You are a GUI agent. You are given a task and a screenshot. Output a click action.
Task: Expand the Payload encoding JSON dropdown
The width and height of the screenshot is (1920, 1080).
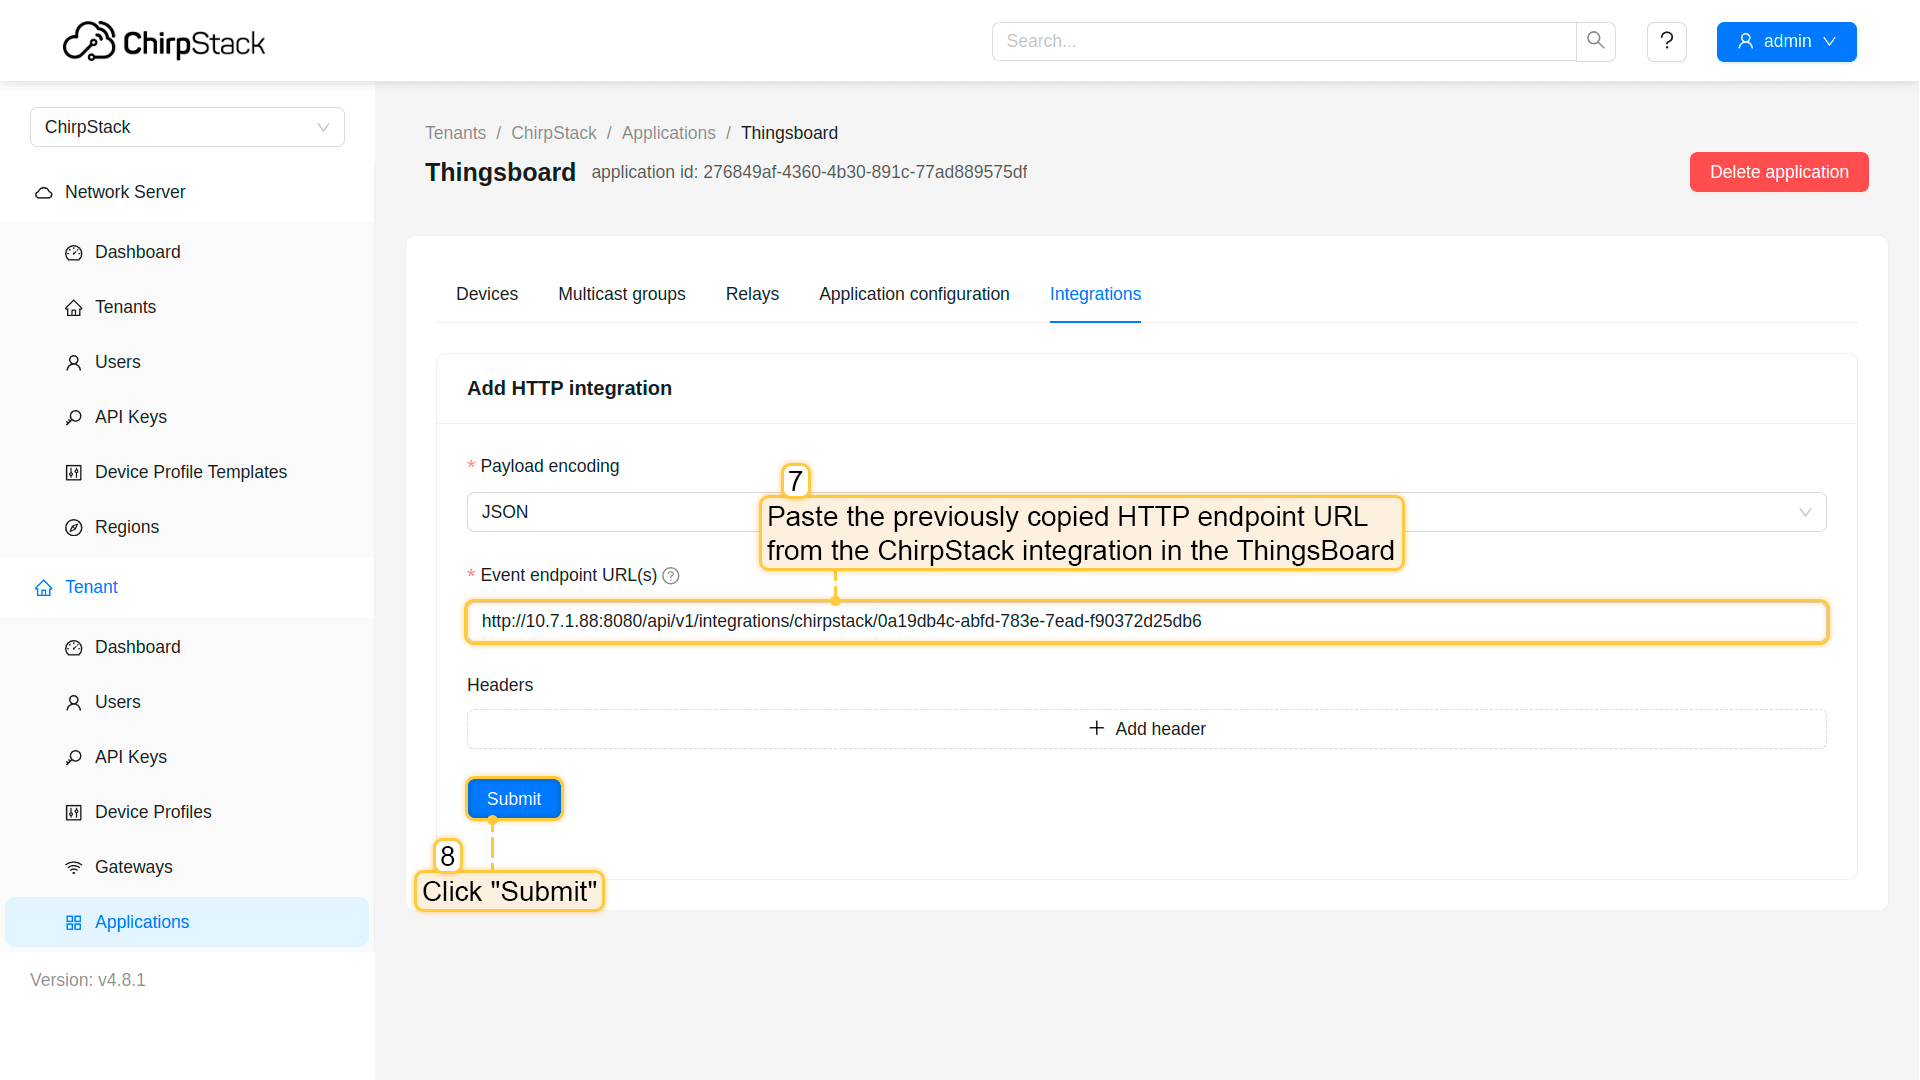[x=1600, y=512]
